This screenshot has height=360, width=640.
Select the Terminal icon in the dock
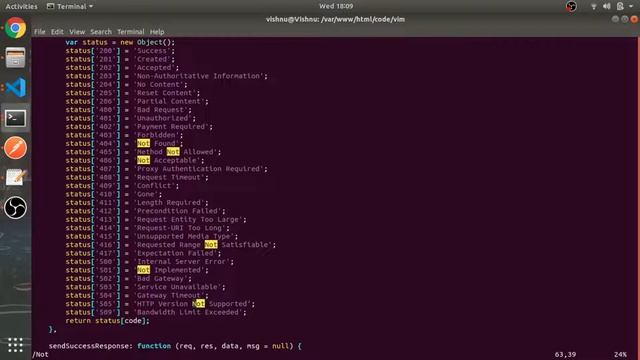[x=16, y=118]
